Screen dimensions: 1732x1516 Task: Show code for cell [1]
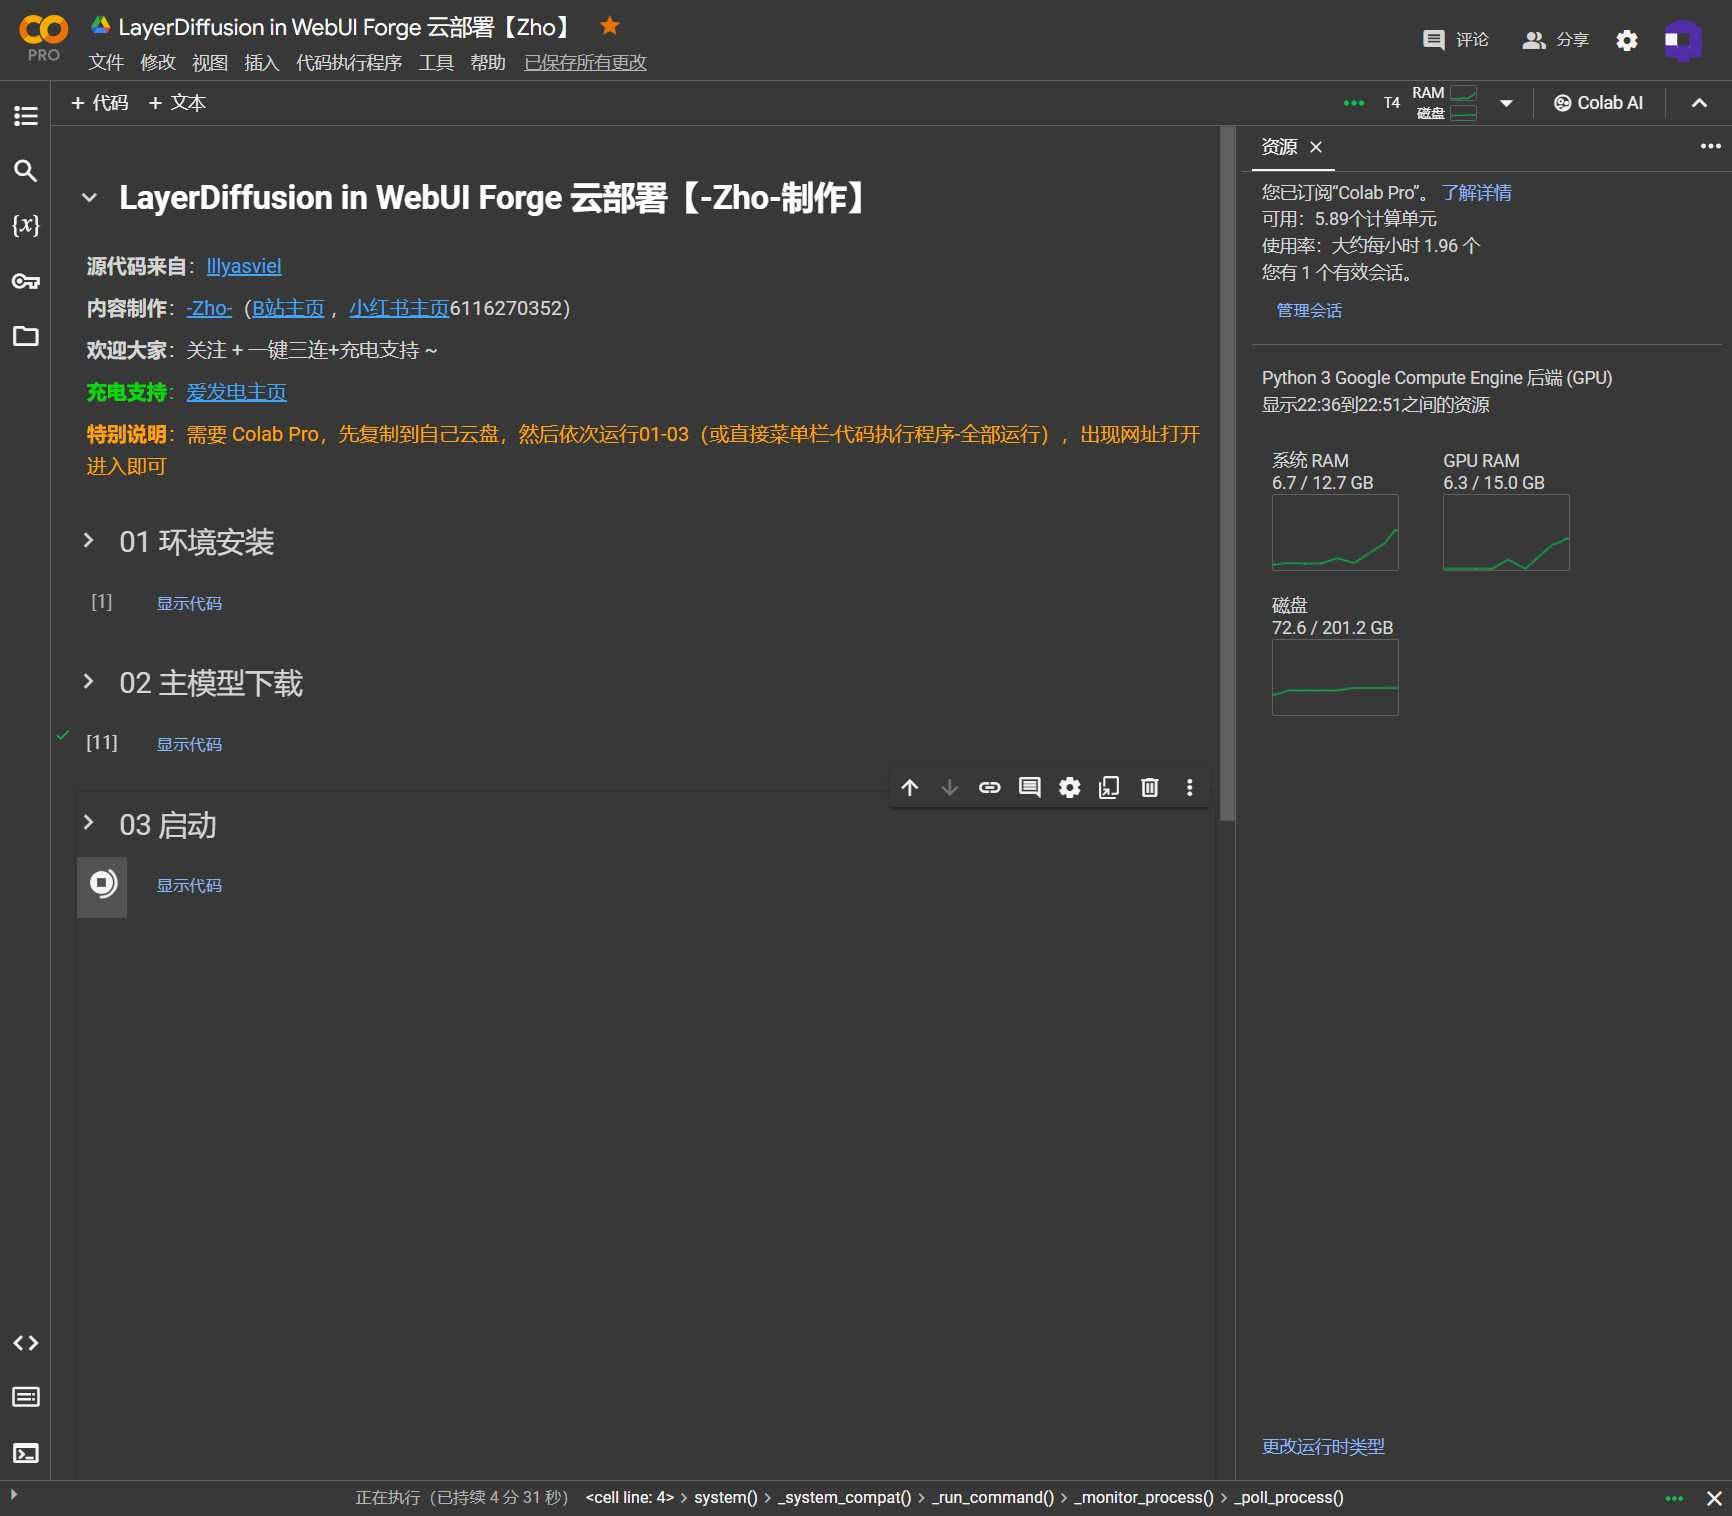coord(189,603)
